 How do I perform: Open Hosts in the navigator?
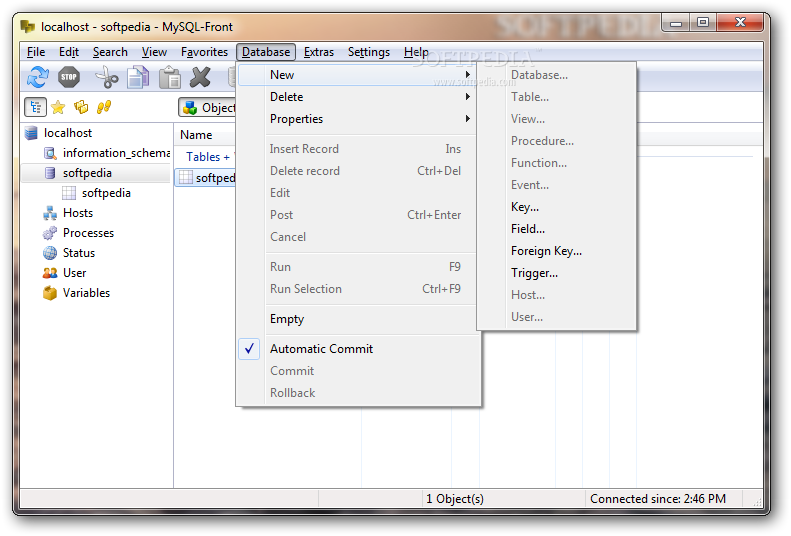coord(78,213)
